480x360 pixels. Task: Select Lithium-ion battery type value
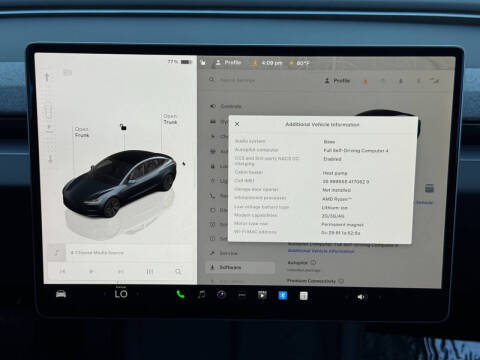335,207
